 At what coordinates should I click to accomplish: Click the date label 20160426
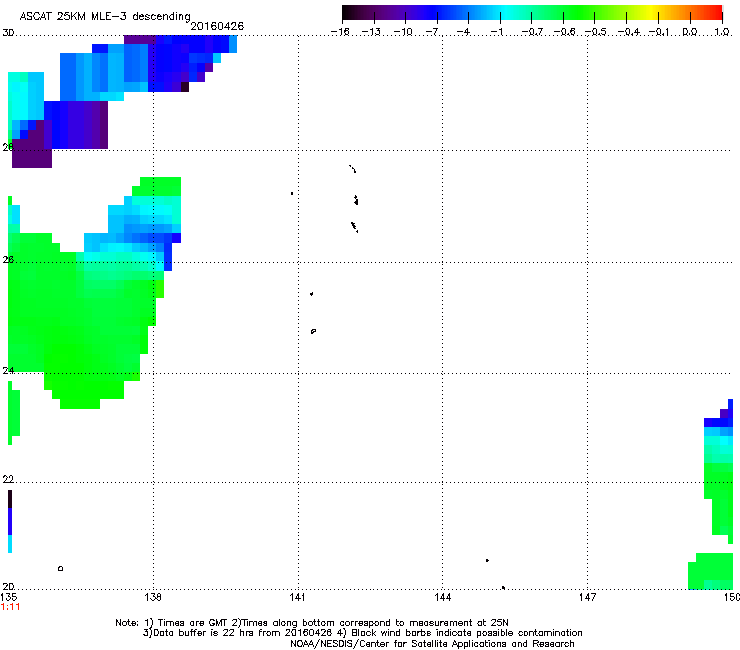pos(217,26)
